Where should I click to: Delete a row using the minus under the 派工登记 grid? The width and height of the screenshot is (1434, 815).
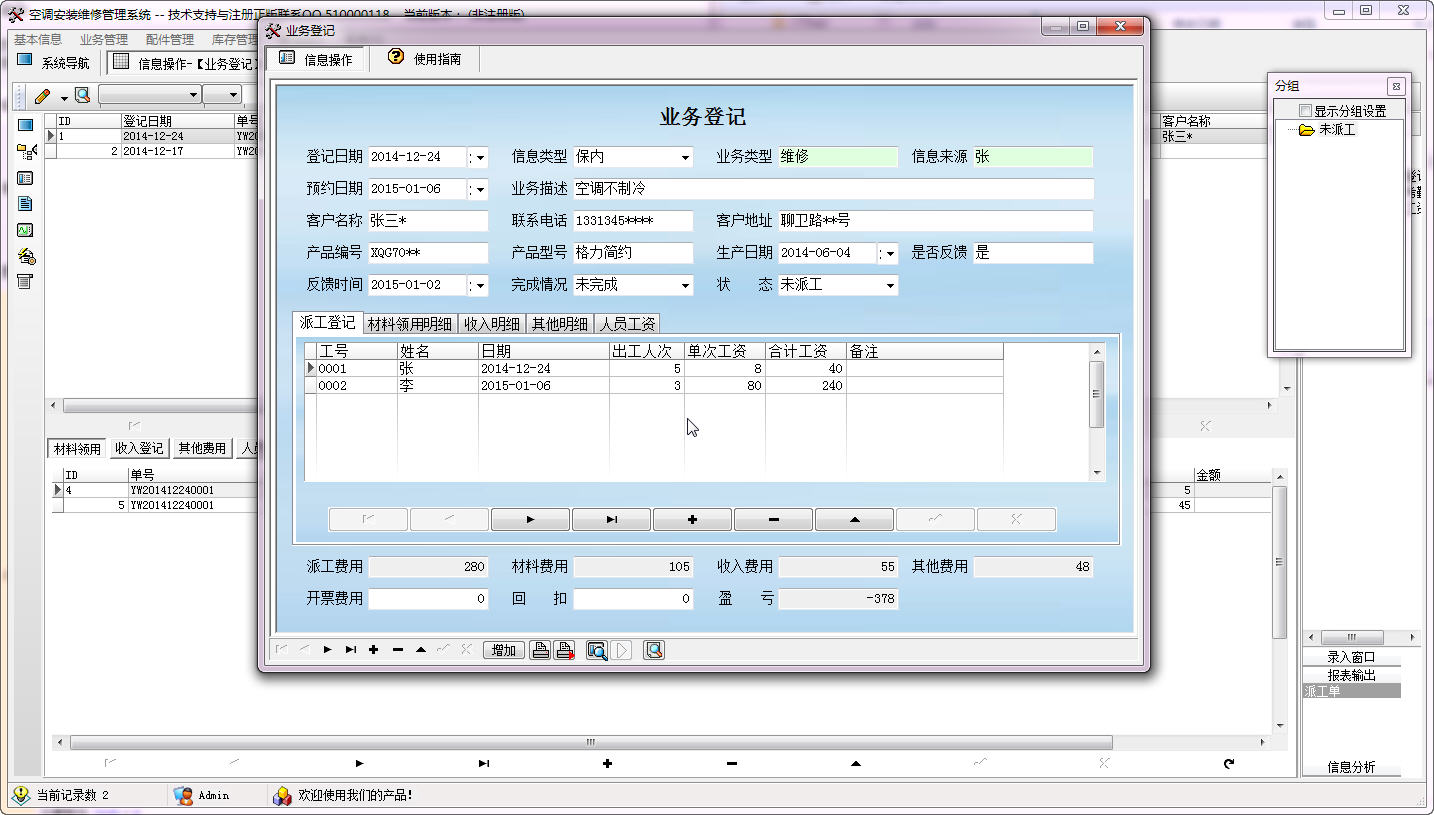pos(773,520)
